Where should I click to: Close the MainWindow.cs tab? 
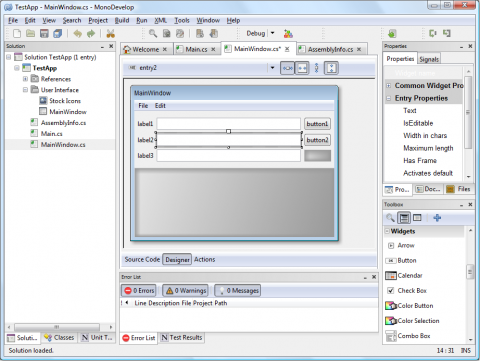(287, 49)
